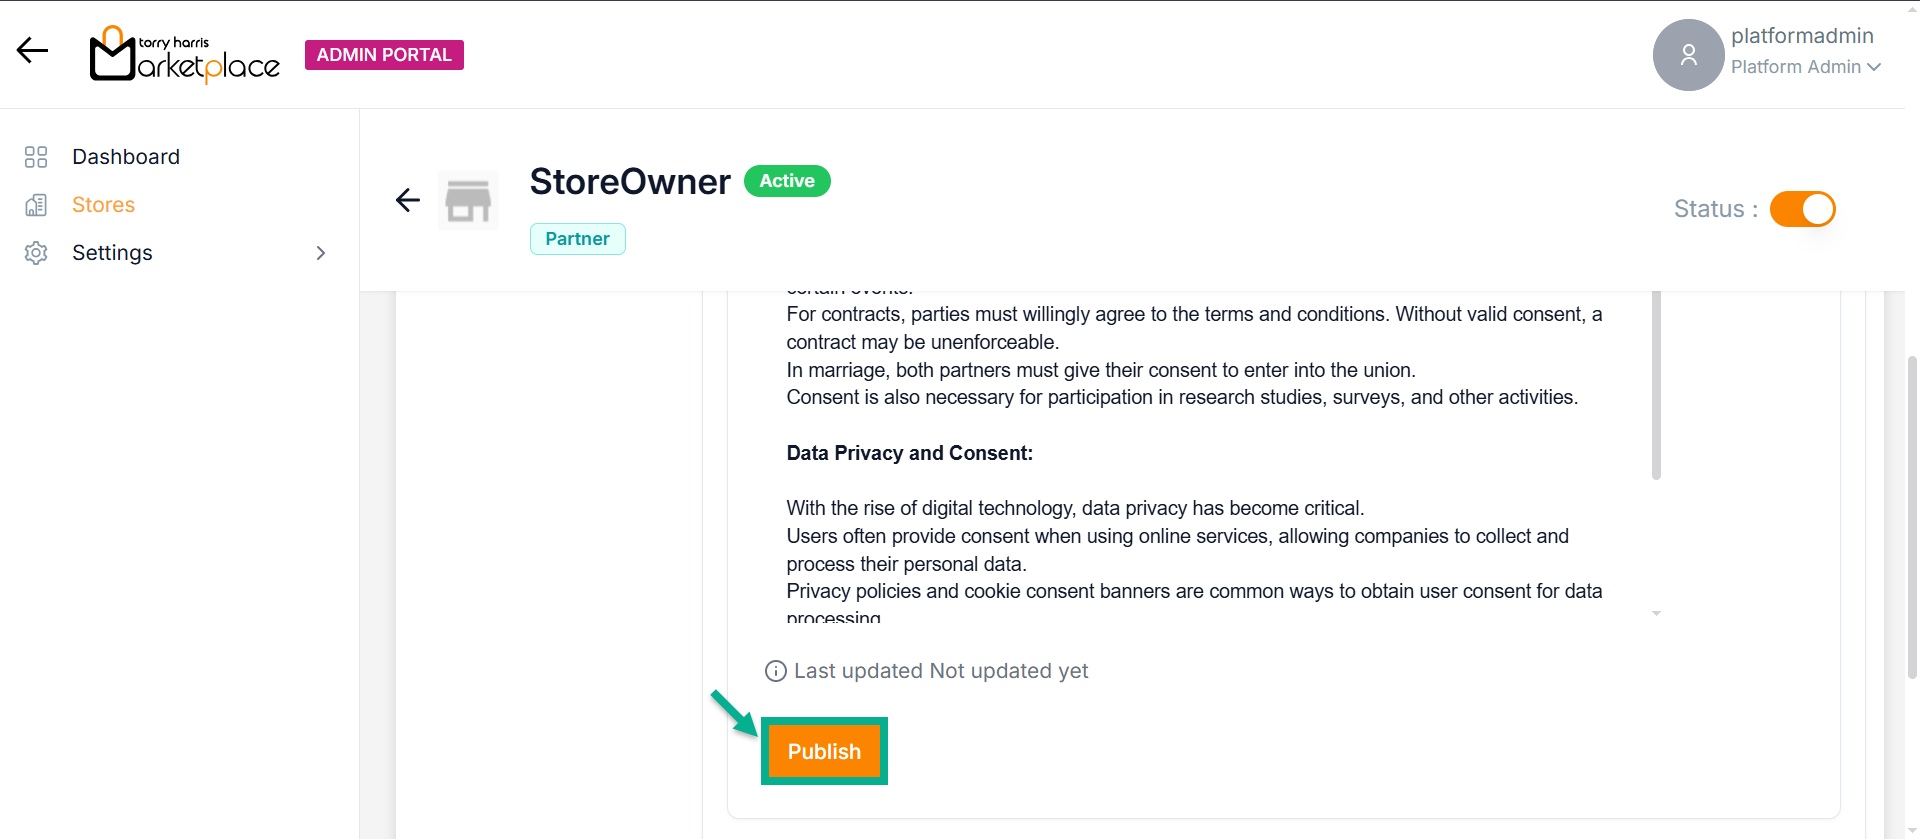Click the consent text scroll-down arrow
Image resolution: width=1920 pixels, height=839 pixels.
pyautogui.click(x=1656, y=613)
